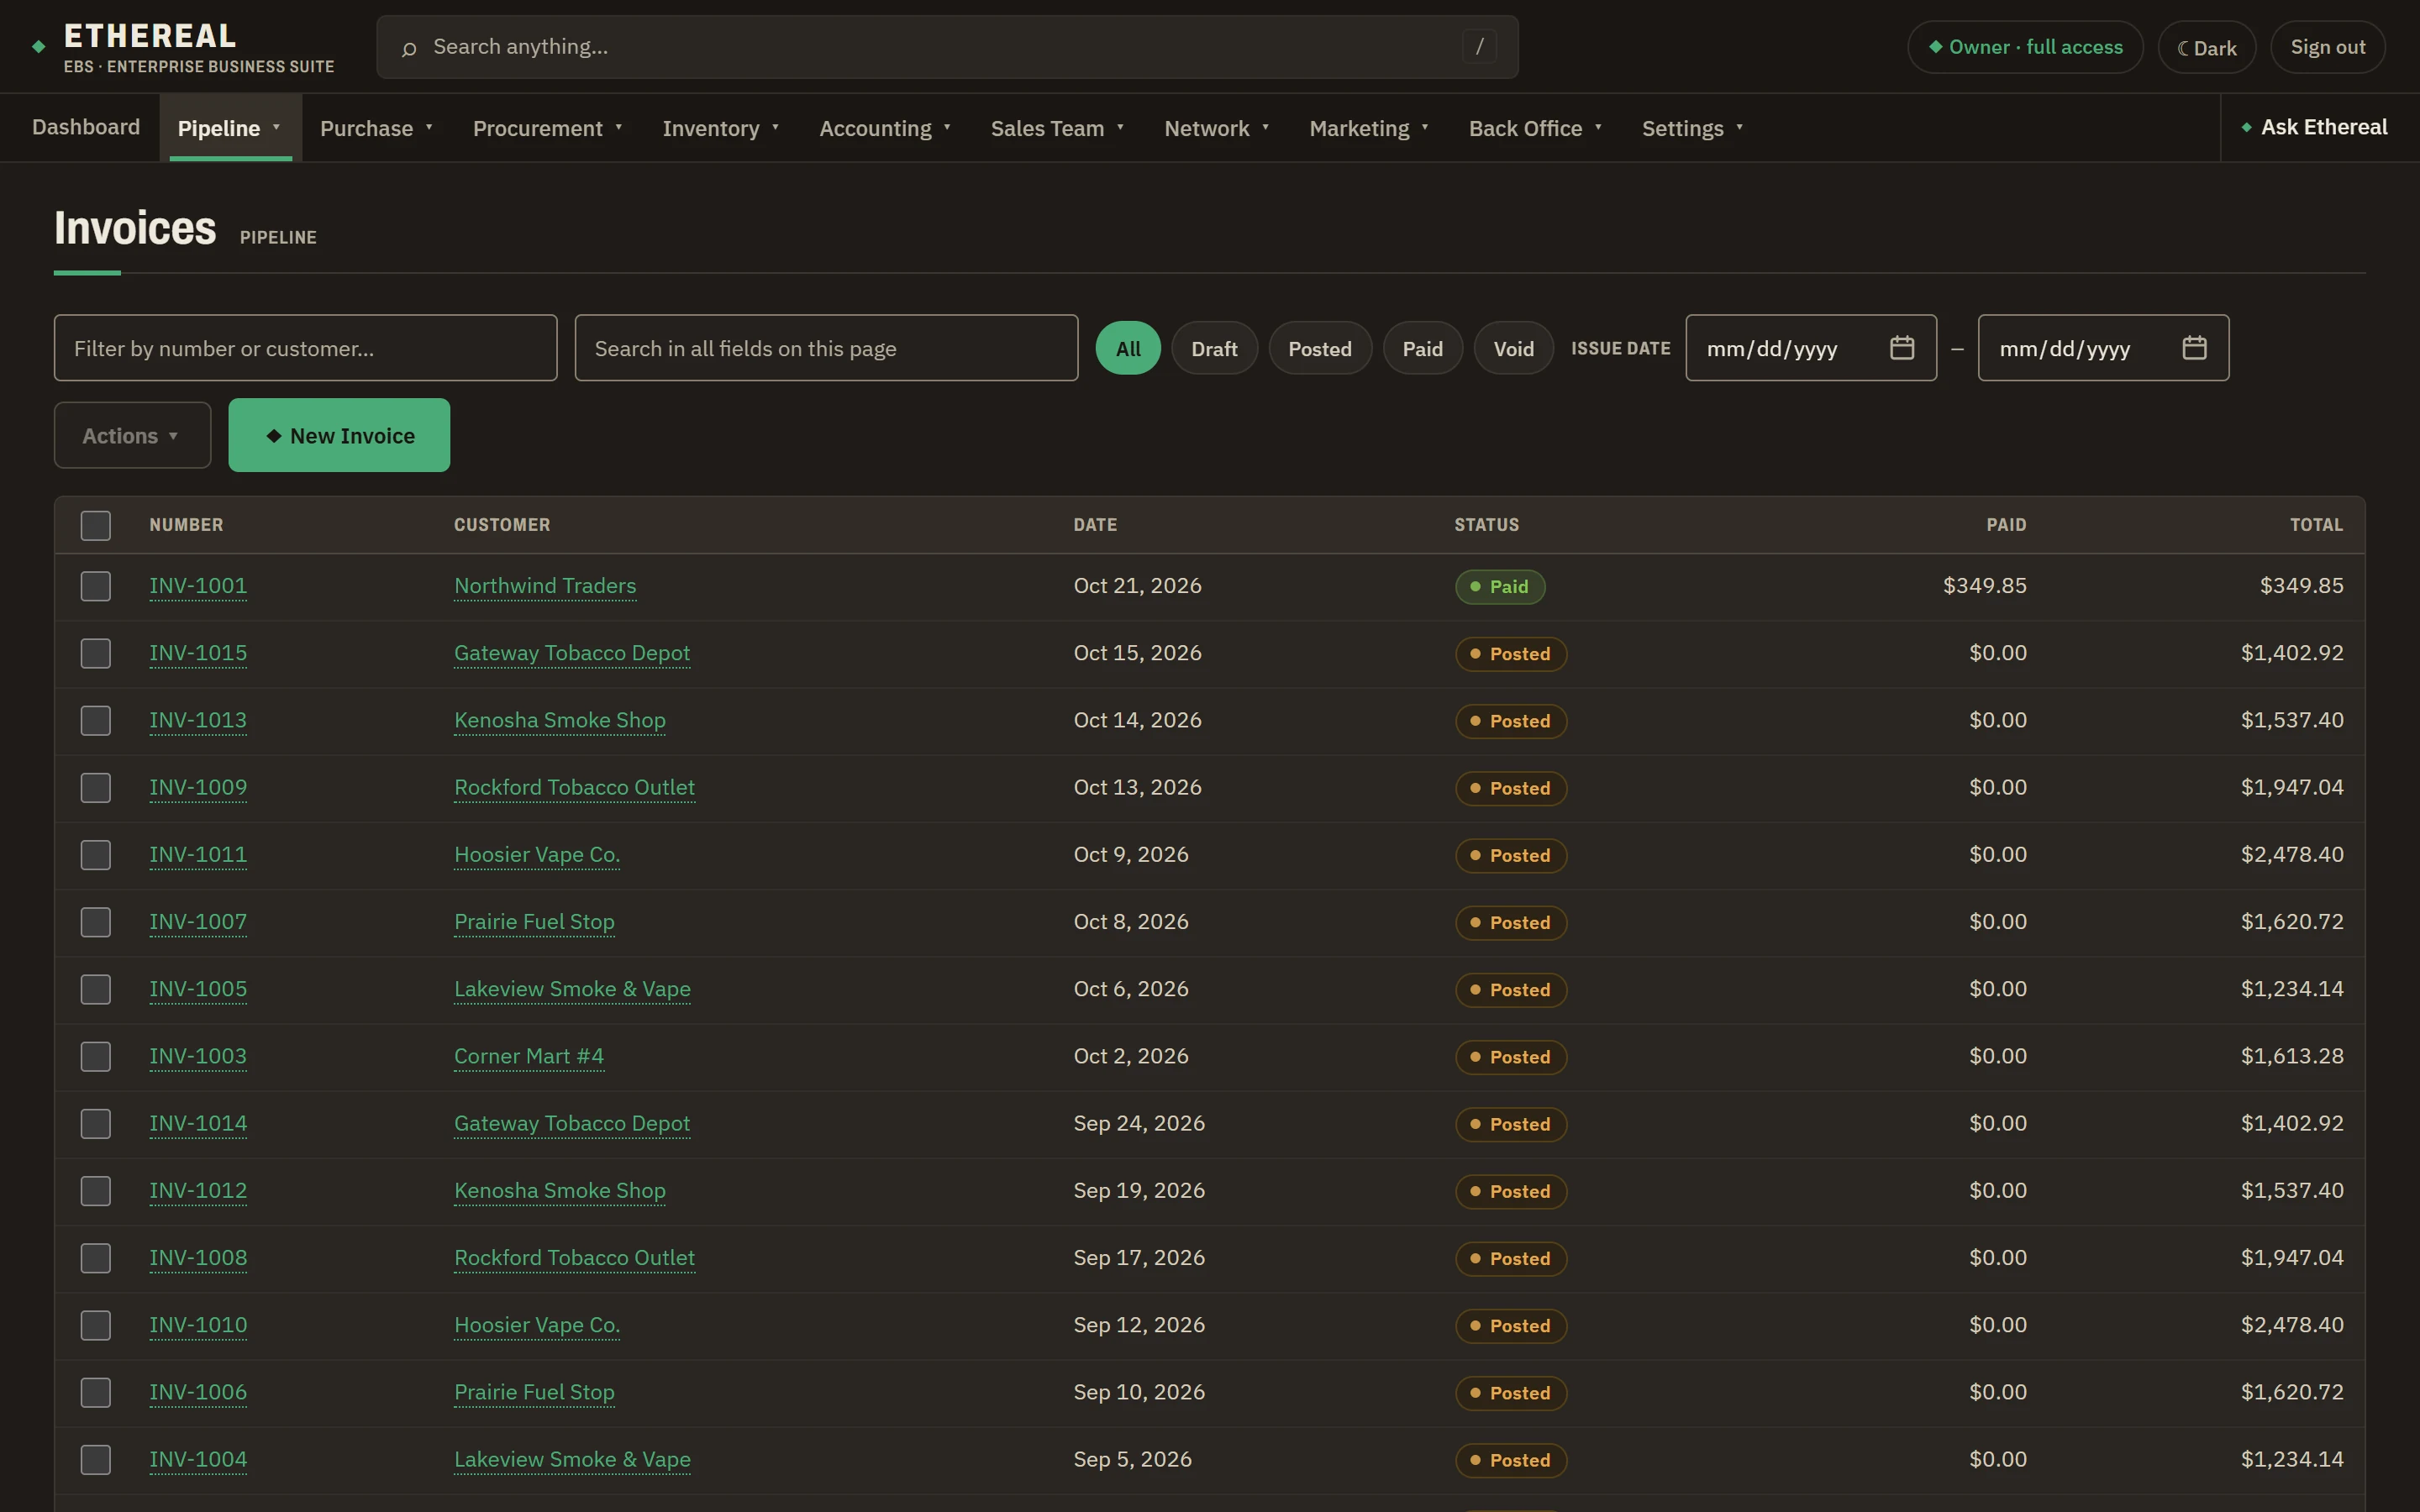Select the INV-1004 row checkbox

click(x=96, y=1459)
